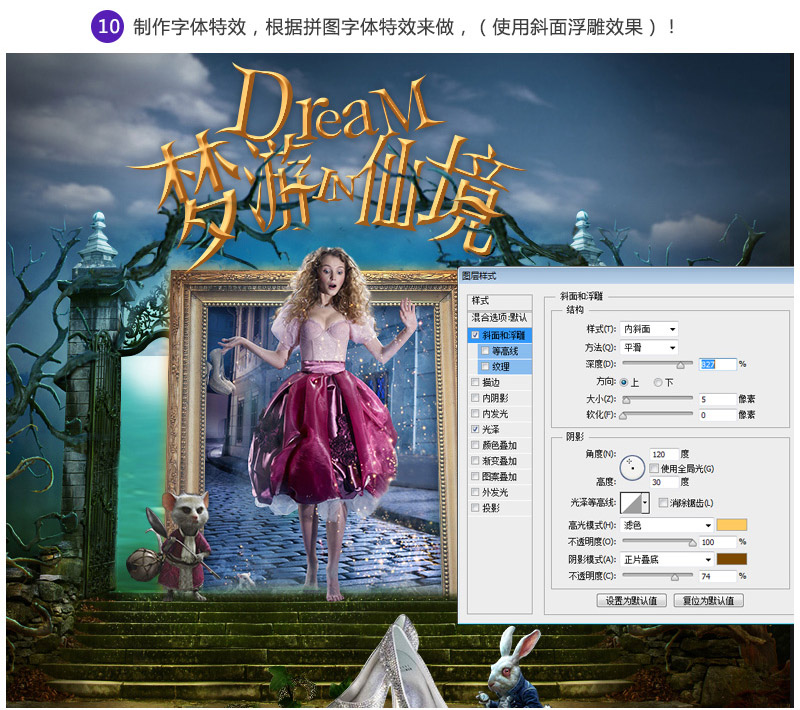Click the 阴影 section label
The width and height of the screenshot is (800, 710).
pyautogui.click(x=575, y=437)
